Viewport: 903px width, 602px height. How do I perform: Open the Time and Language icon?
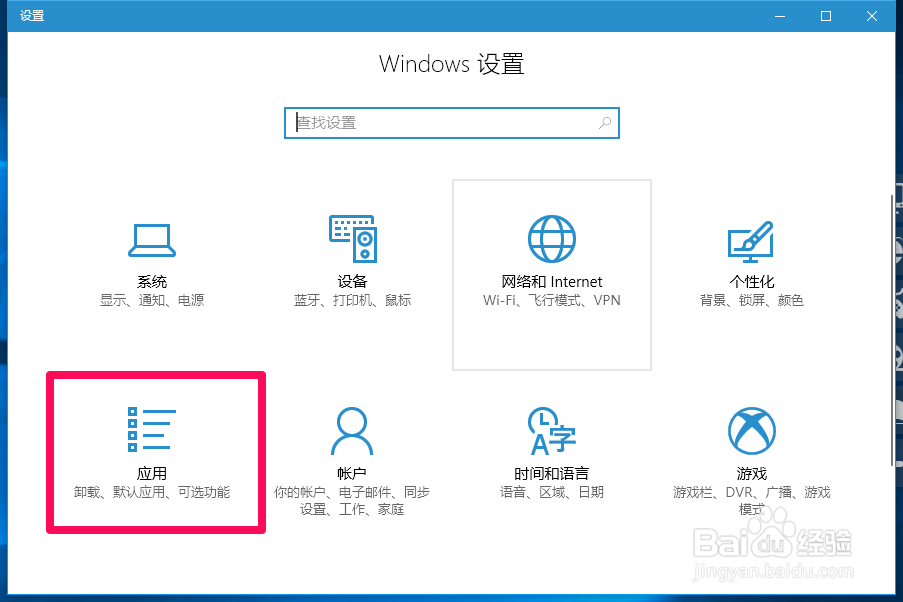click(x=552, y=430)
